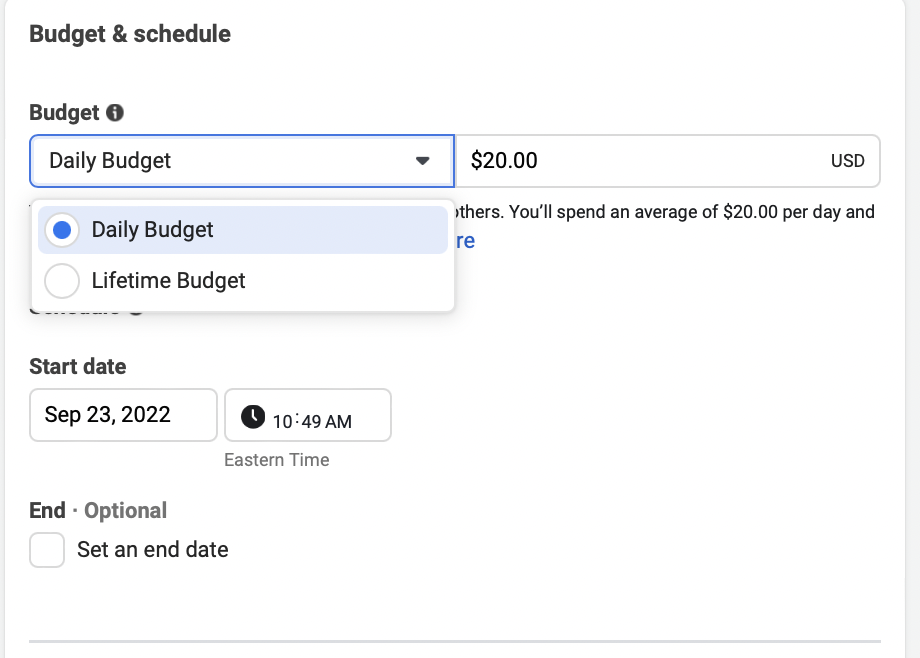Select the Lifetime Budget radio button
Image resolution: width=920 pixels, height=658 pixels.
click(x=62, y=281)
